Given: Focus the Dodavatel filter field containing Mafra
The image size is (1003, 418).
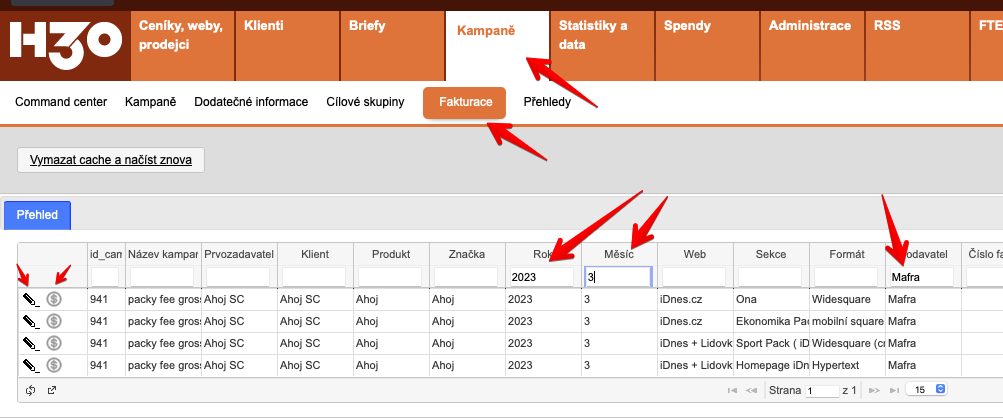Looking at the screenshot, I should pos(921,276).
